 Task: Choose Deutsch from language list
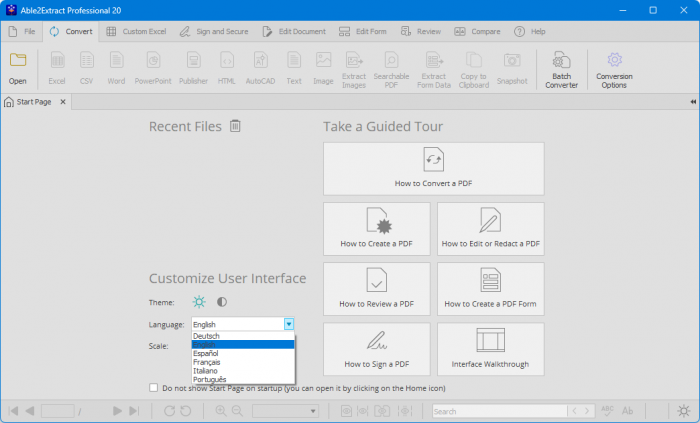(206, 336)
